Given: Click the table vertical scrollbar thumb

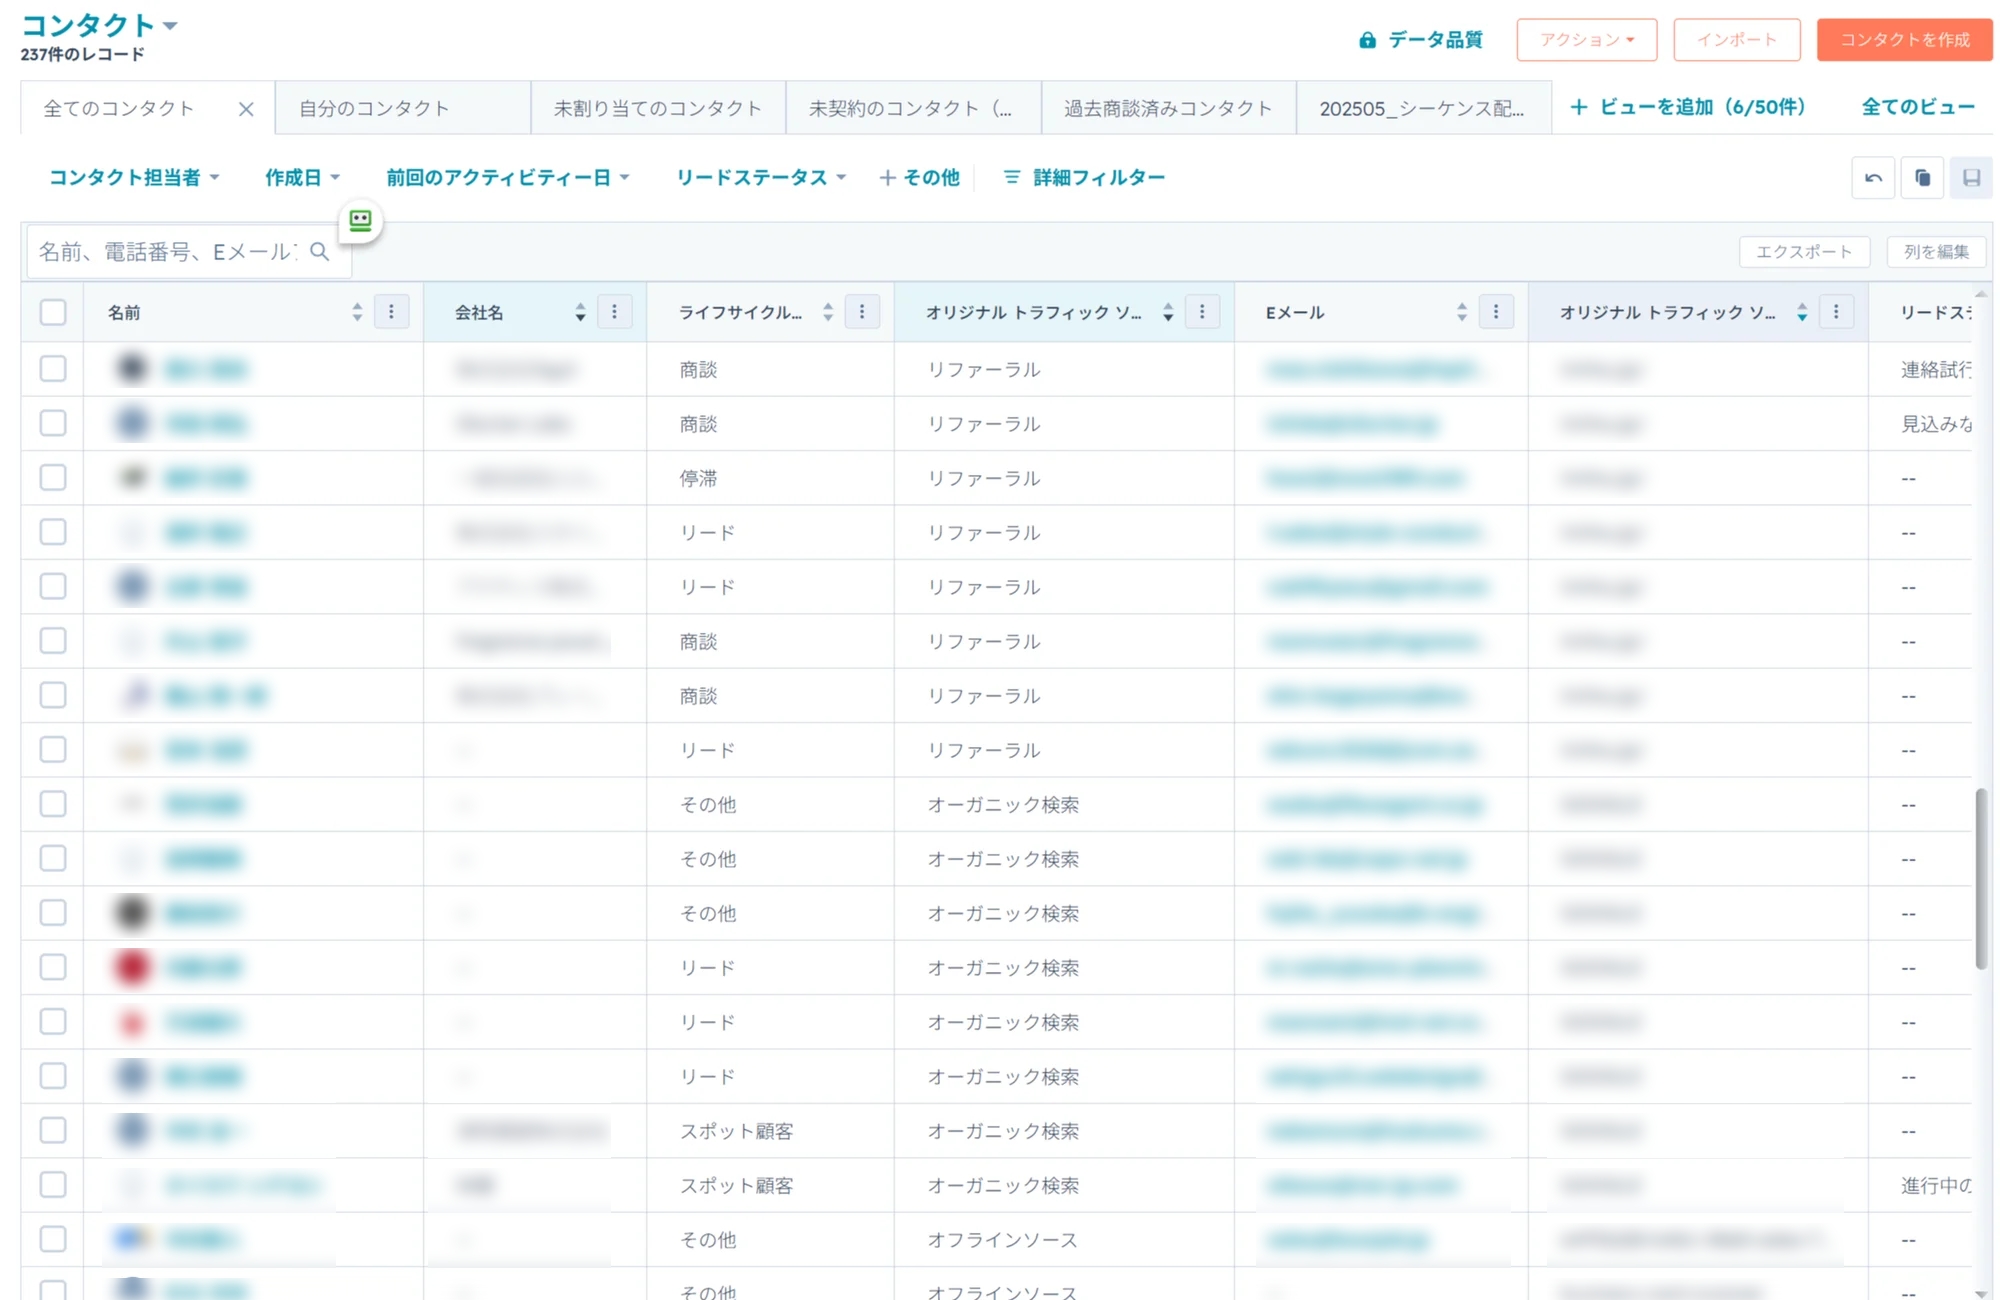Looking at the screenshot, I should (1980, 878).
